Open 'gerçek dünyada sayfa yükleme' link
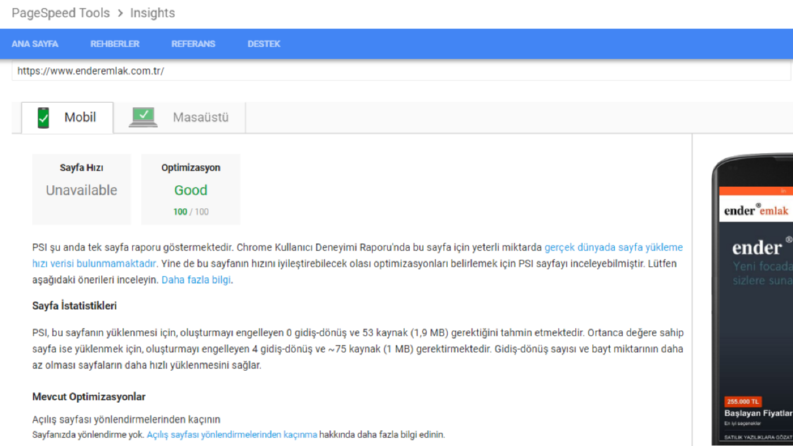The width and height of the screenshot is (793, 446). coord(613,247)
